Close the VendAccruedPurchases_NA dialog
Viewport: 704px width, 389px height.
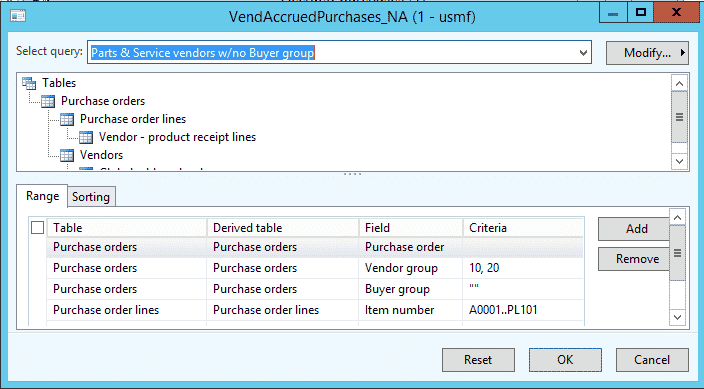[676, 12]
